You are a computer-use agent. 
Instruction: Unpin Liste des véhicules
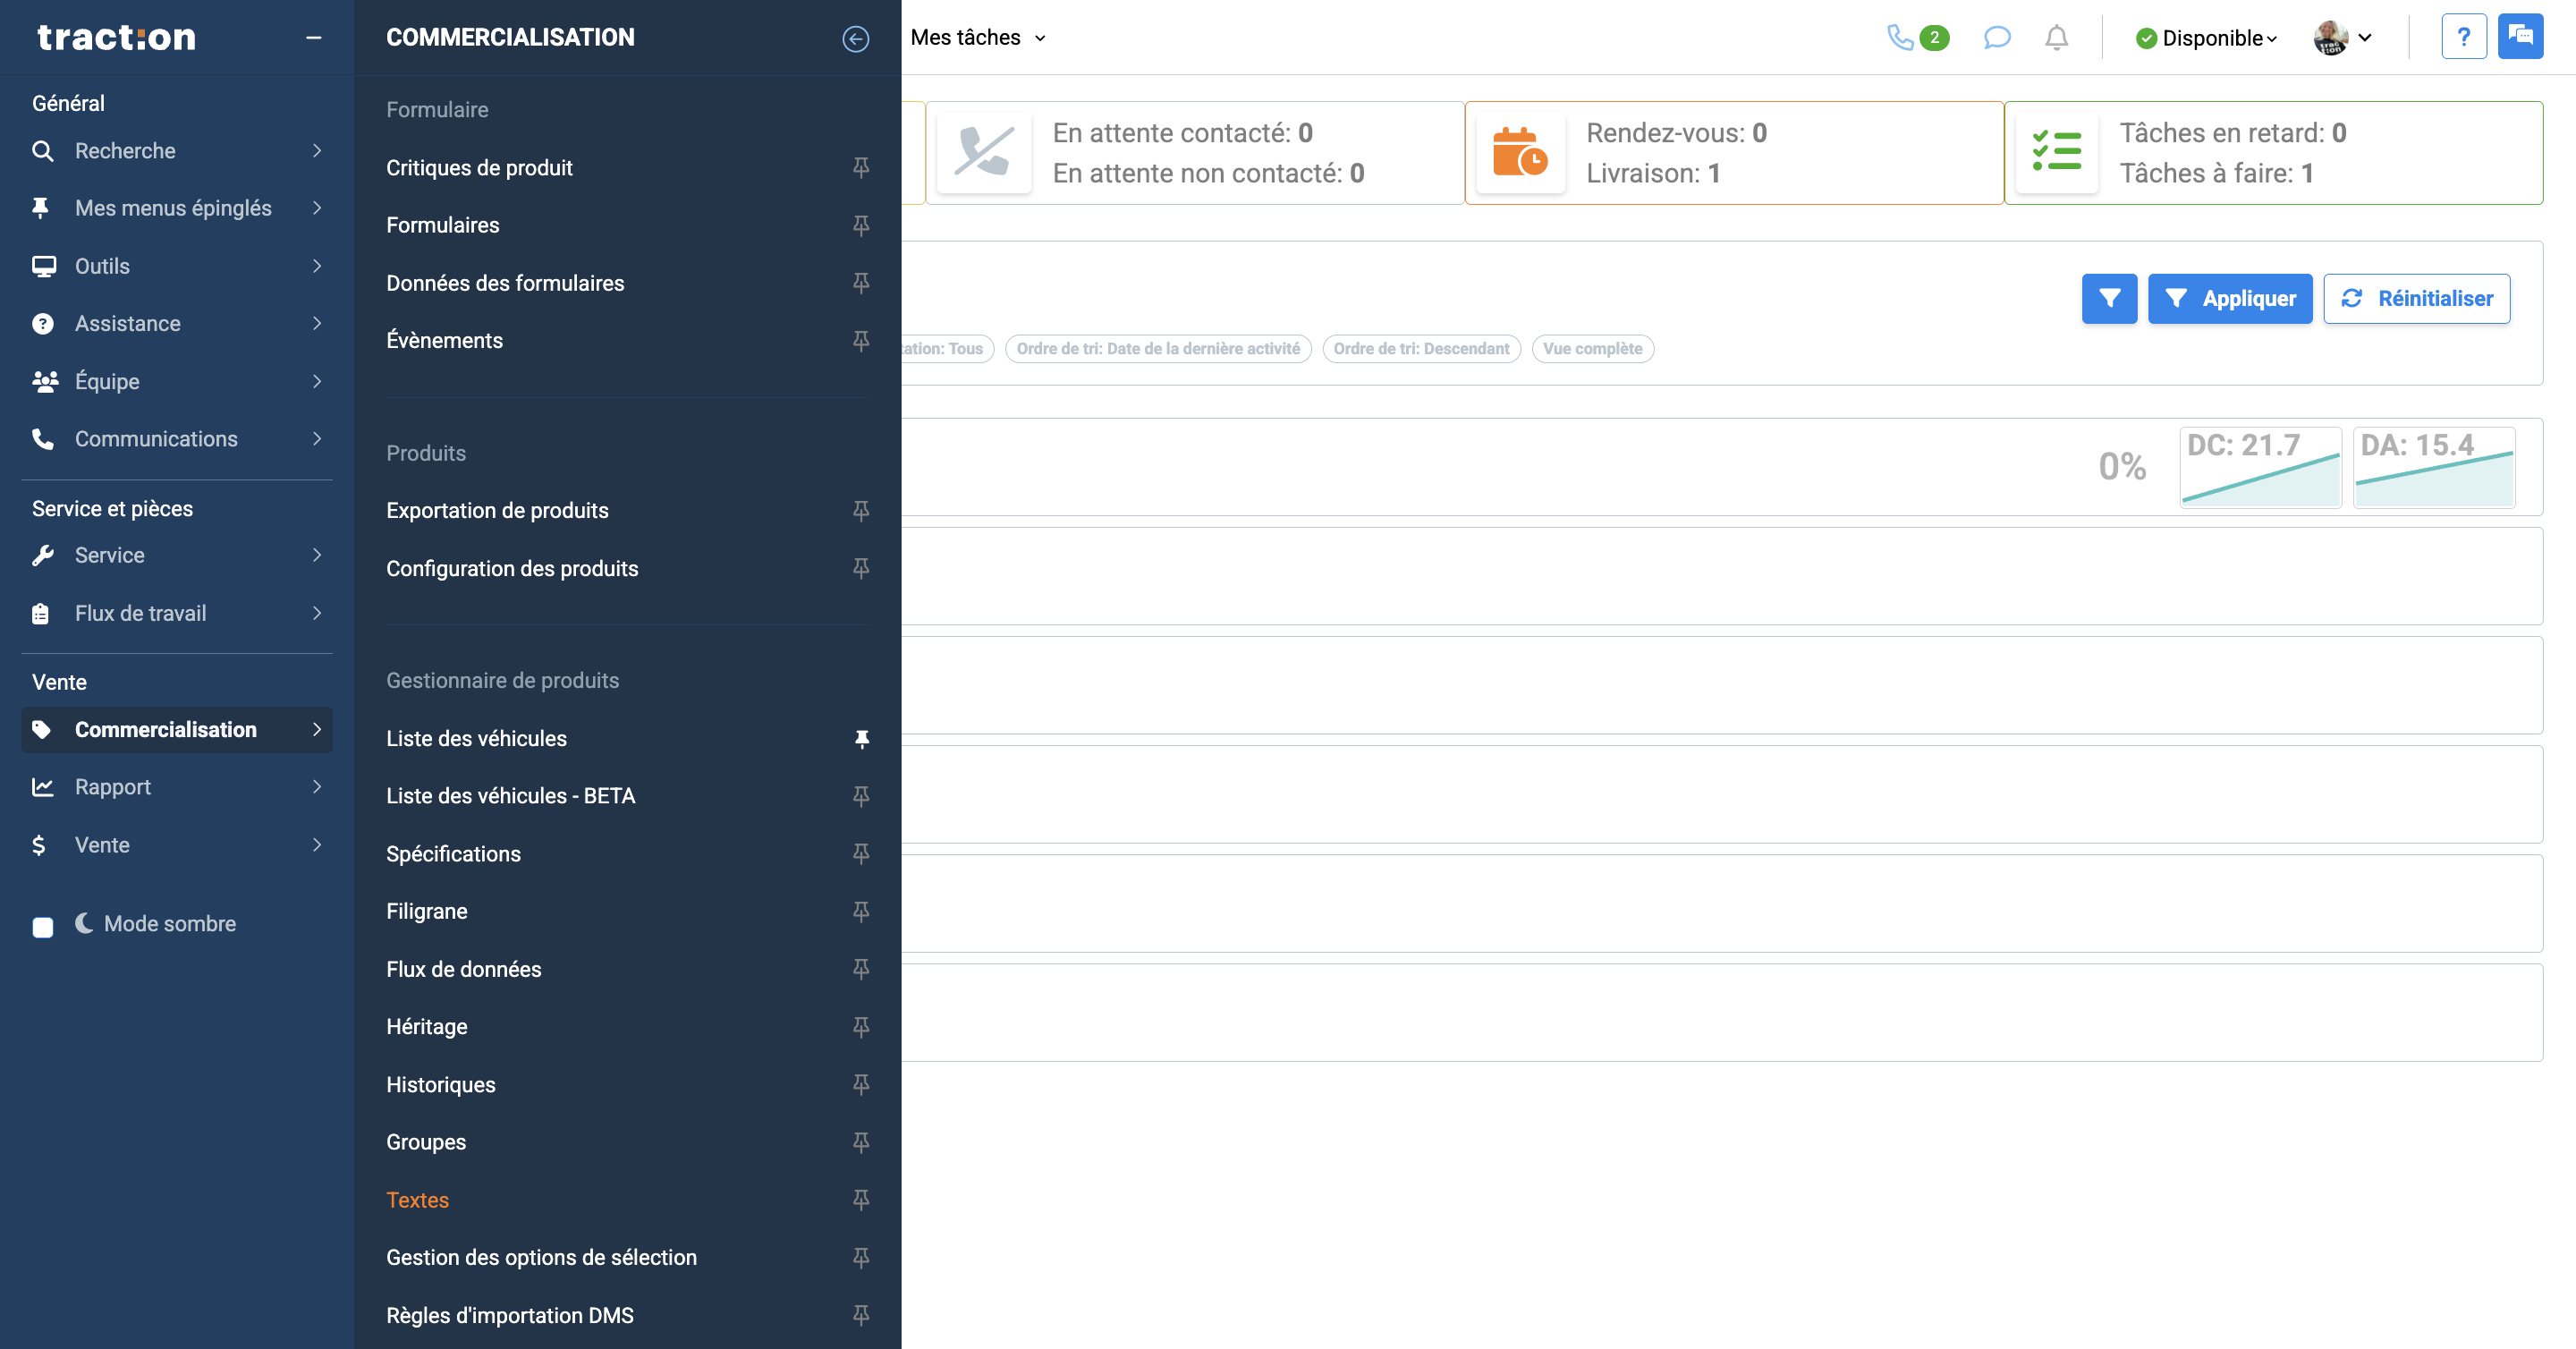862,739
